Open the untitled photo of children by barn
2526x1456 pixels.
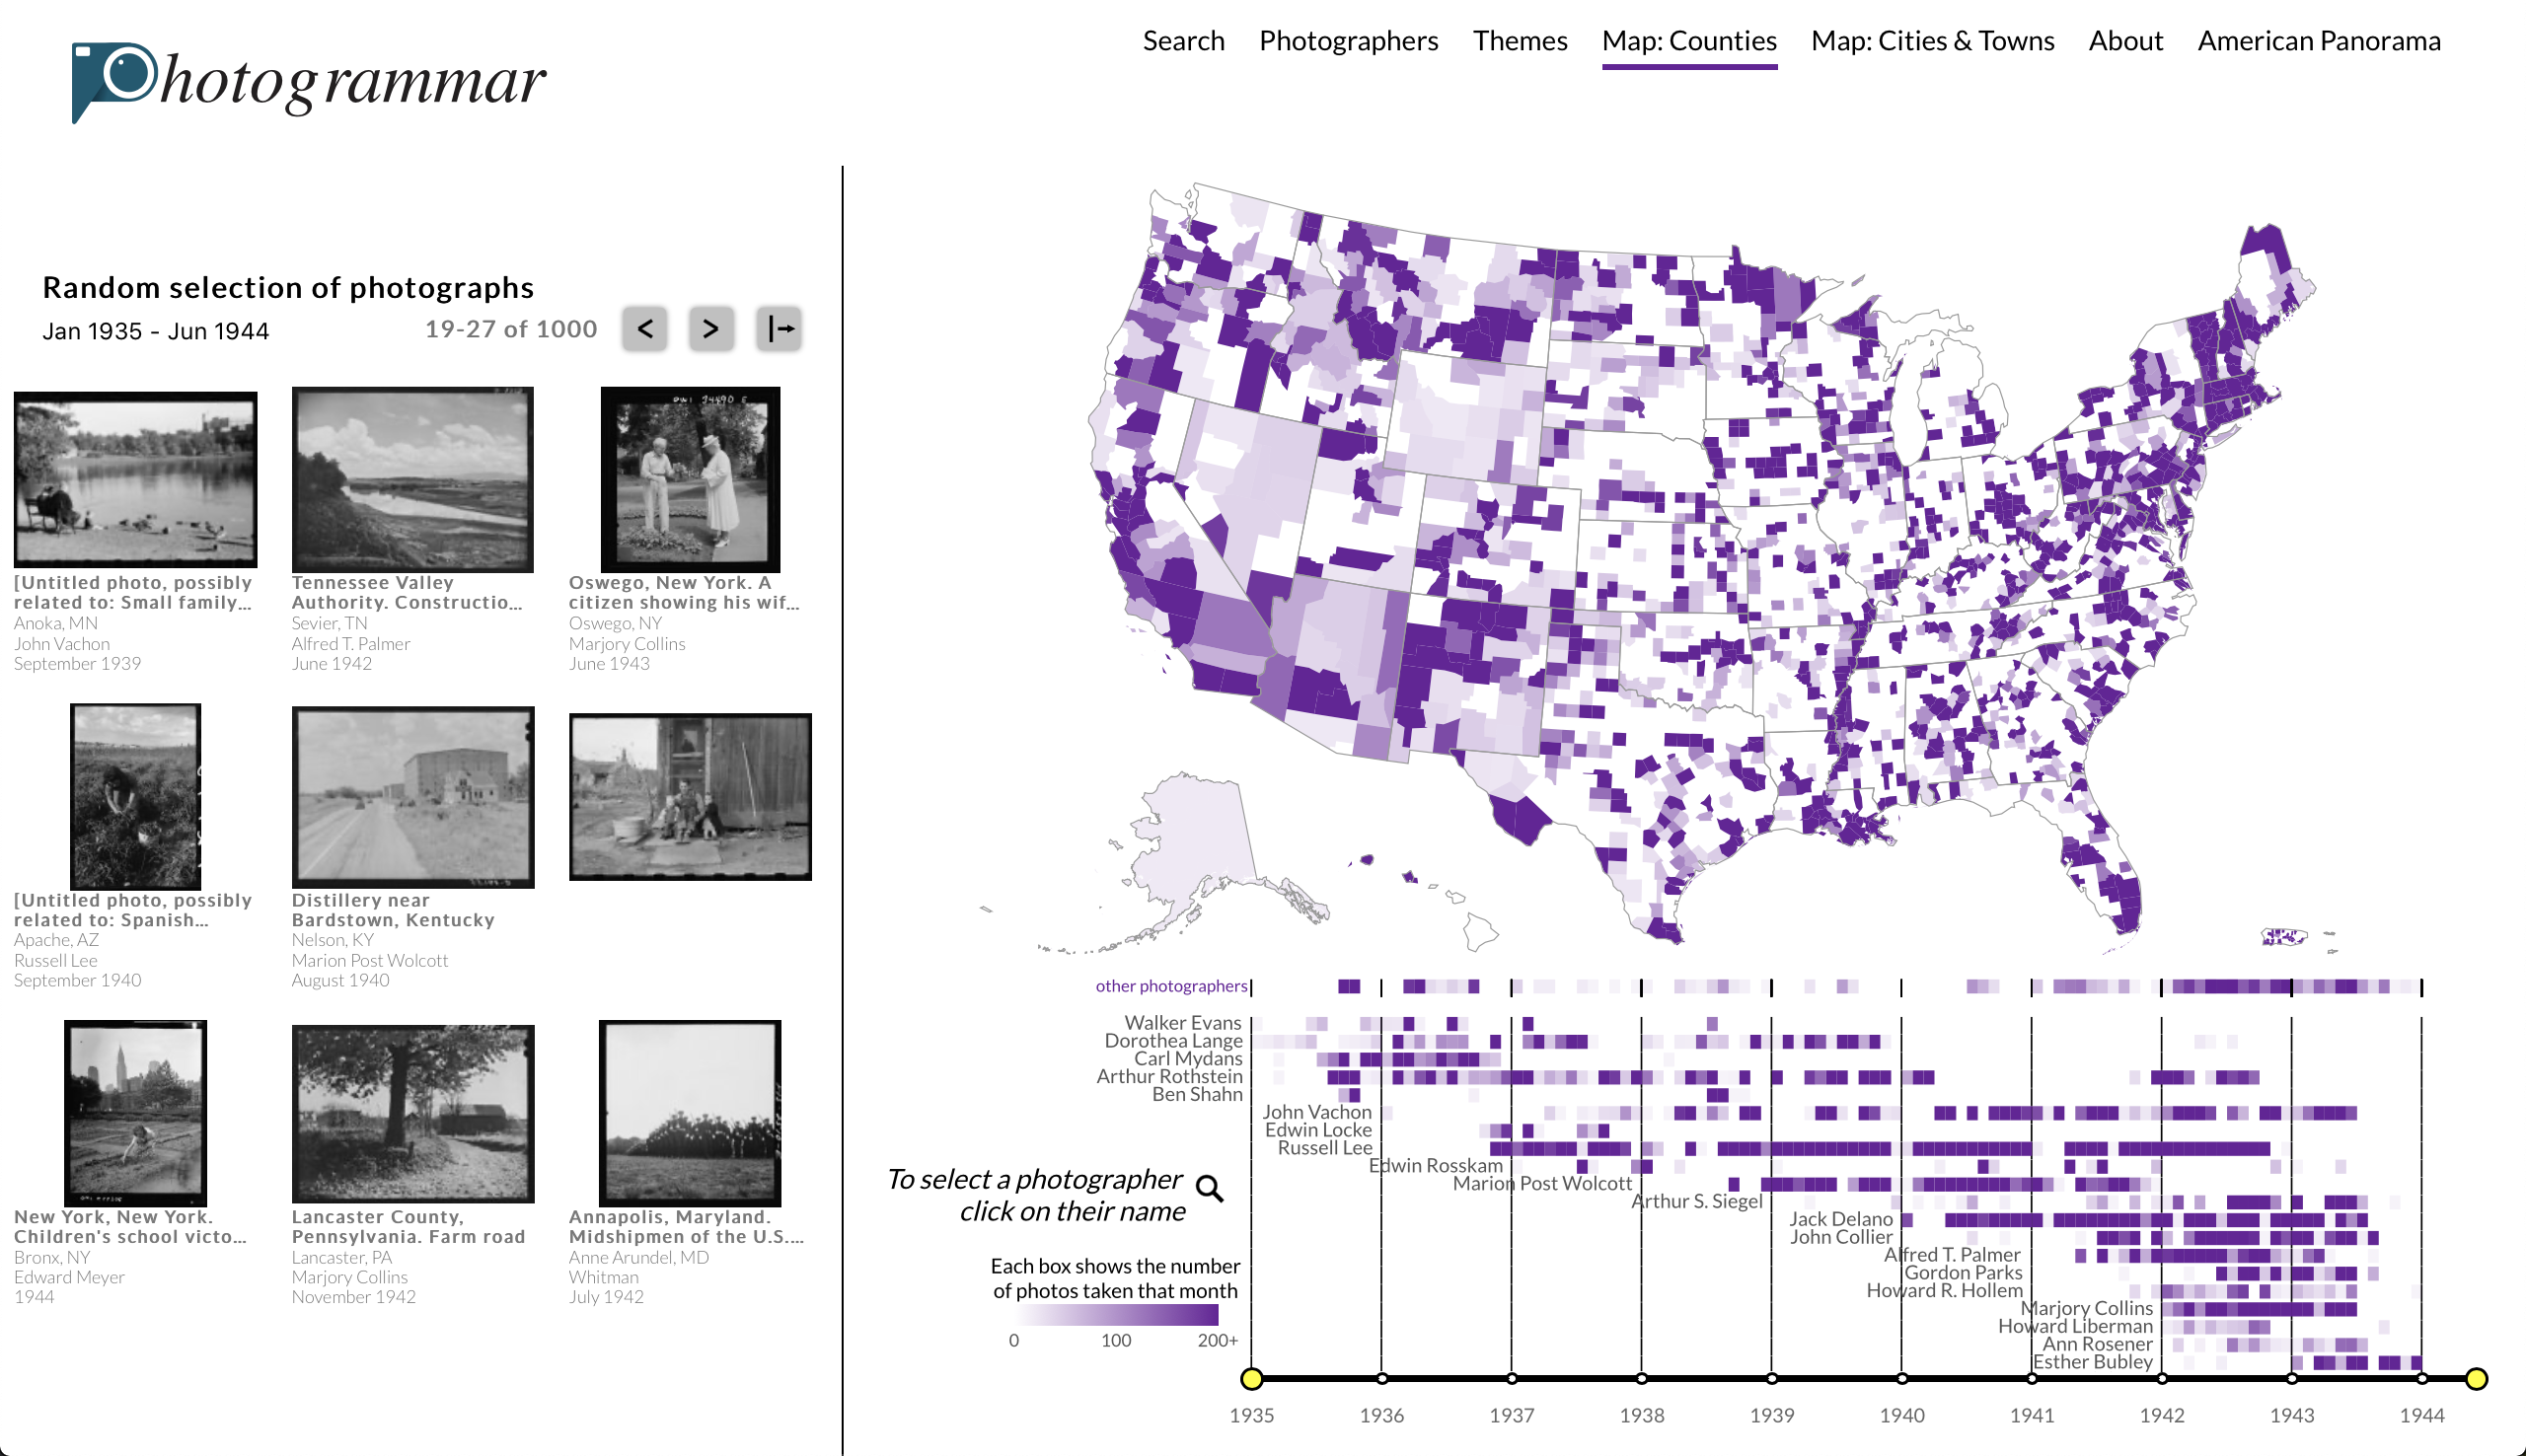(x=690, y=796)
